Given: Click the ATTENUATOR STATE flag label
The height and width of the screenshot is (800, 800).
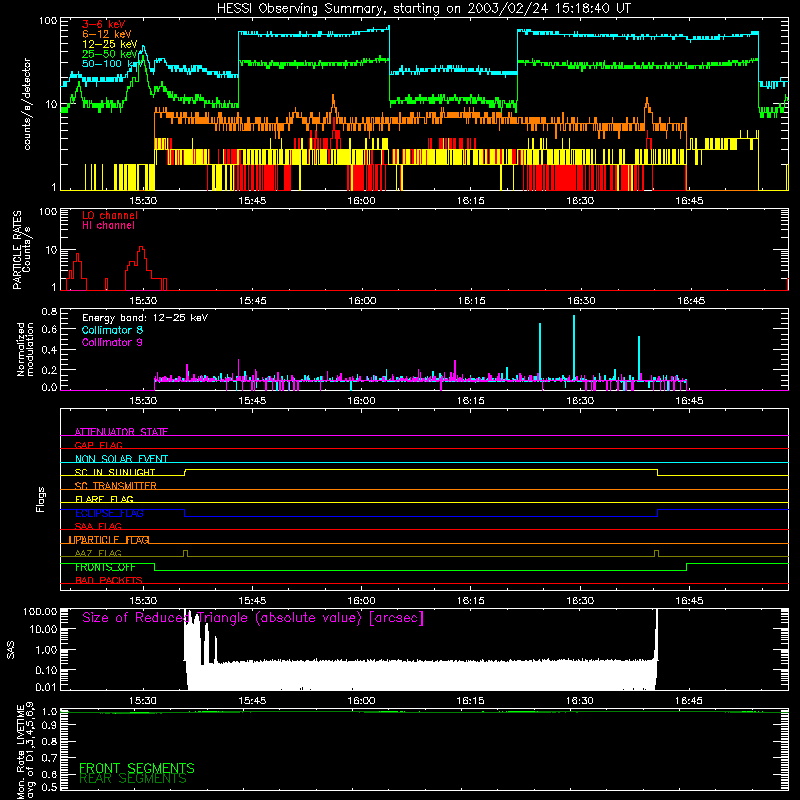Looking at the screenshot, I should [121, 432].
